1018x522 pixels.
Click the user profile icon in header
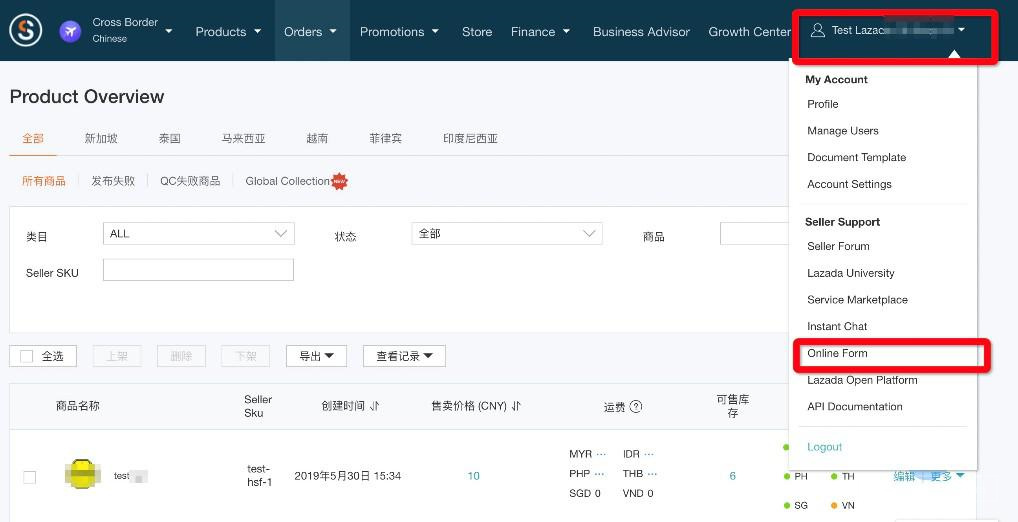[818, 30]
